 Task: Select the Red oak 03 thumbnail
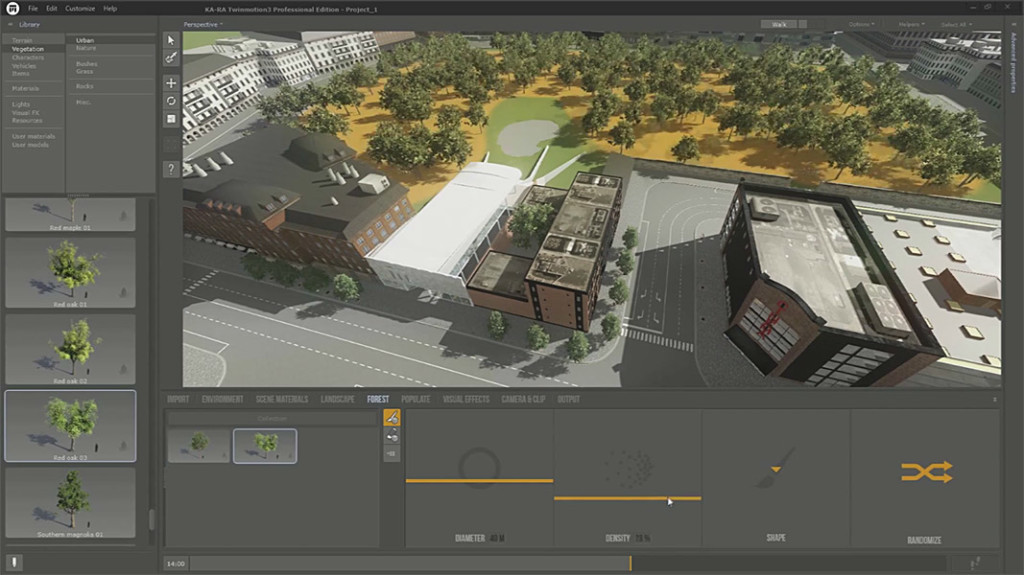[x=71, y=426]
